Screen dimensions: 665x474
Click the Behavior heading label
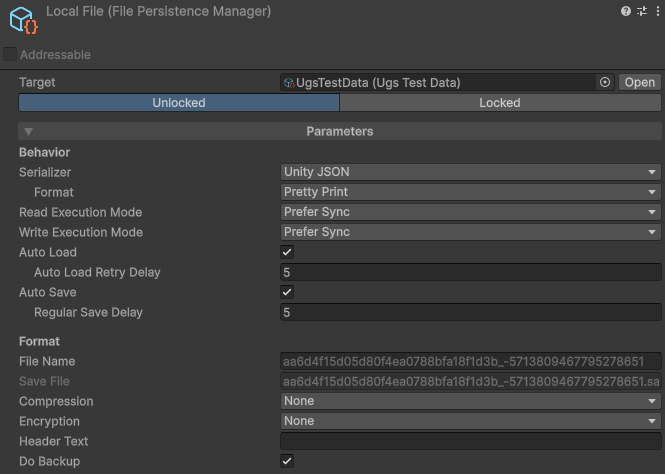(x=45, y=152)
